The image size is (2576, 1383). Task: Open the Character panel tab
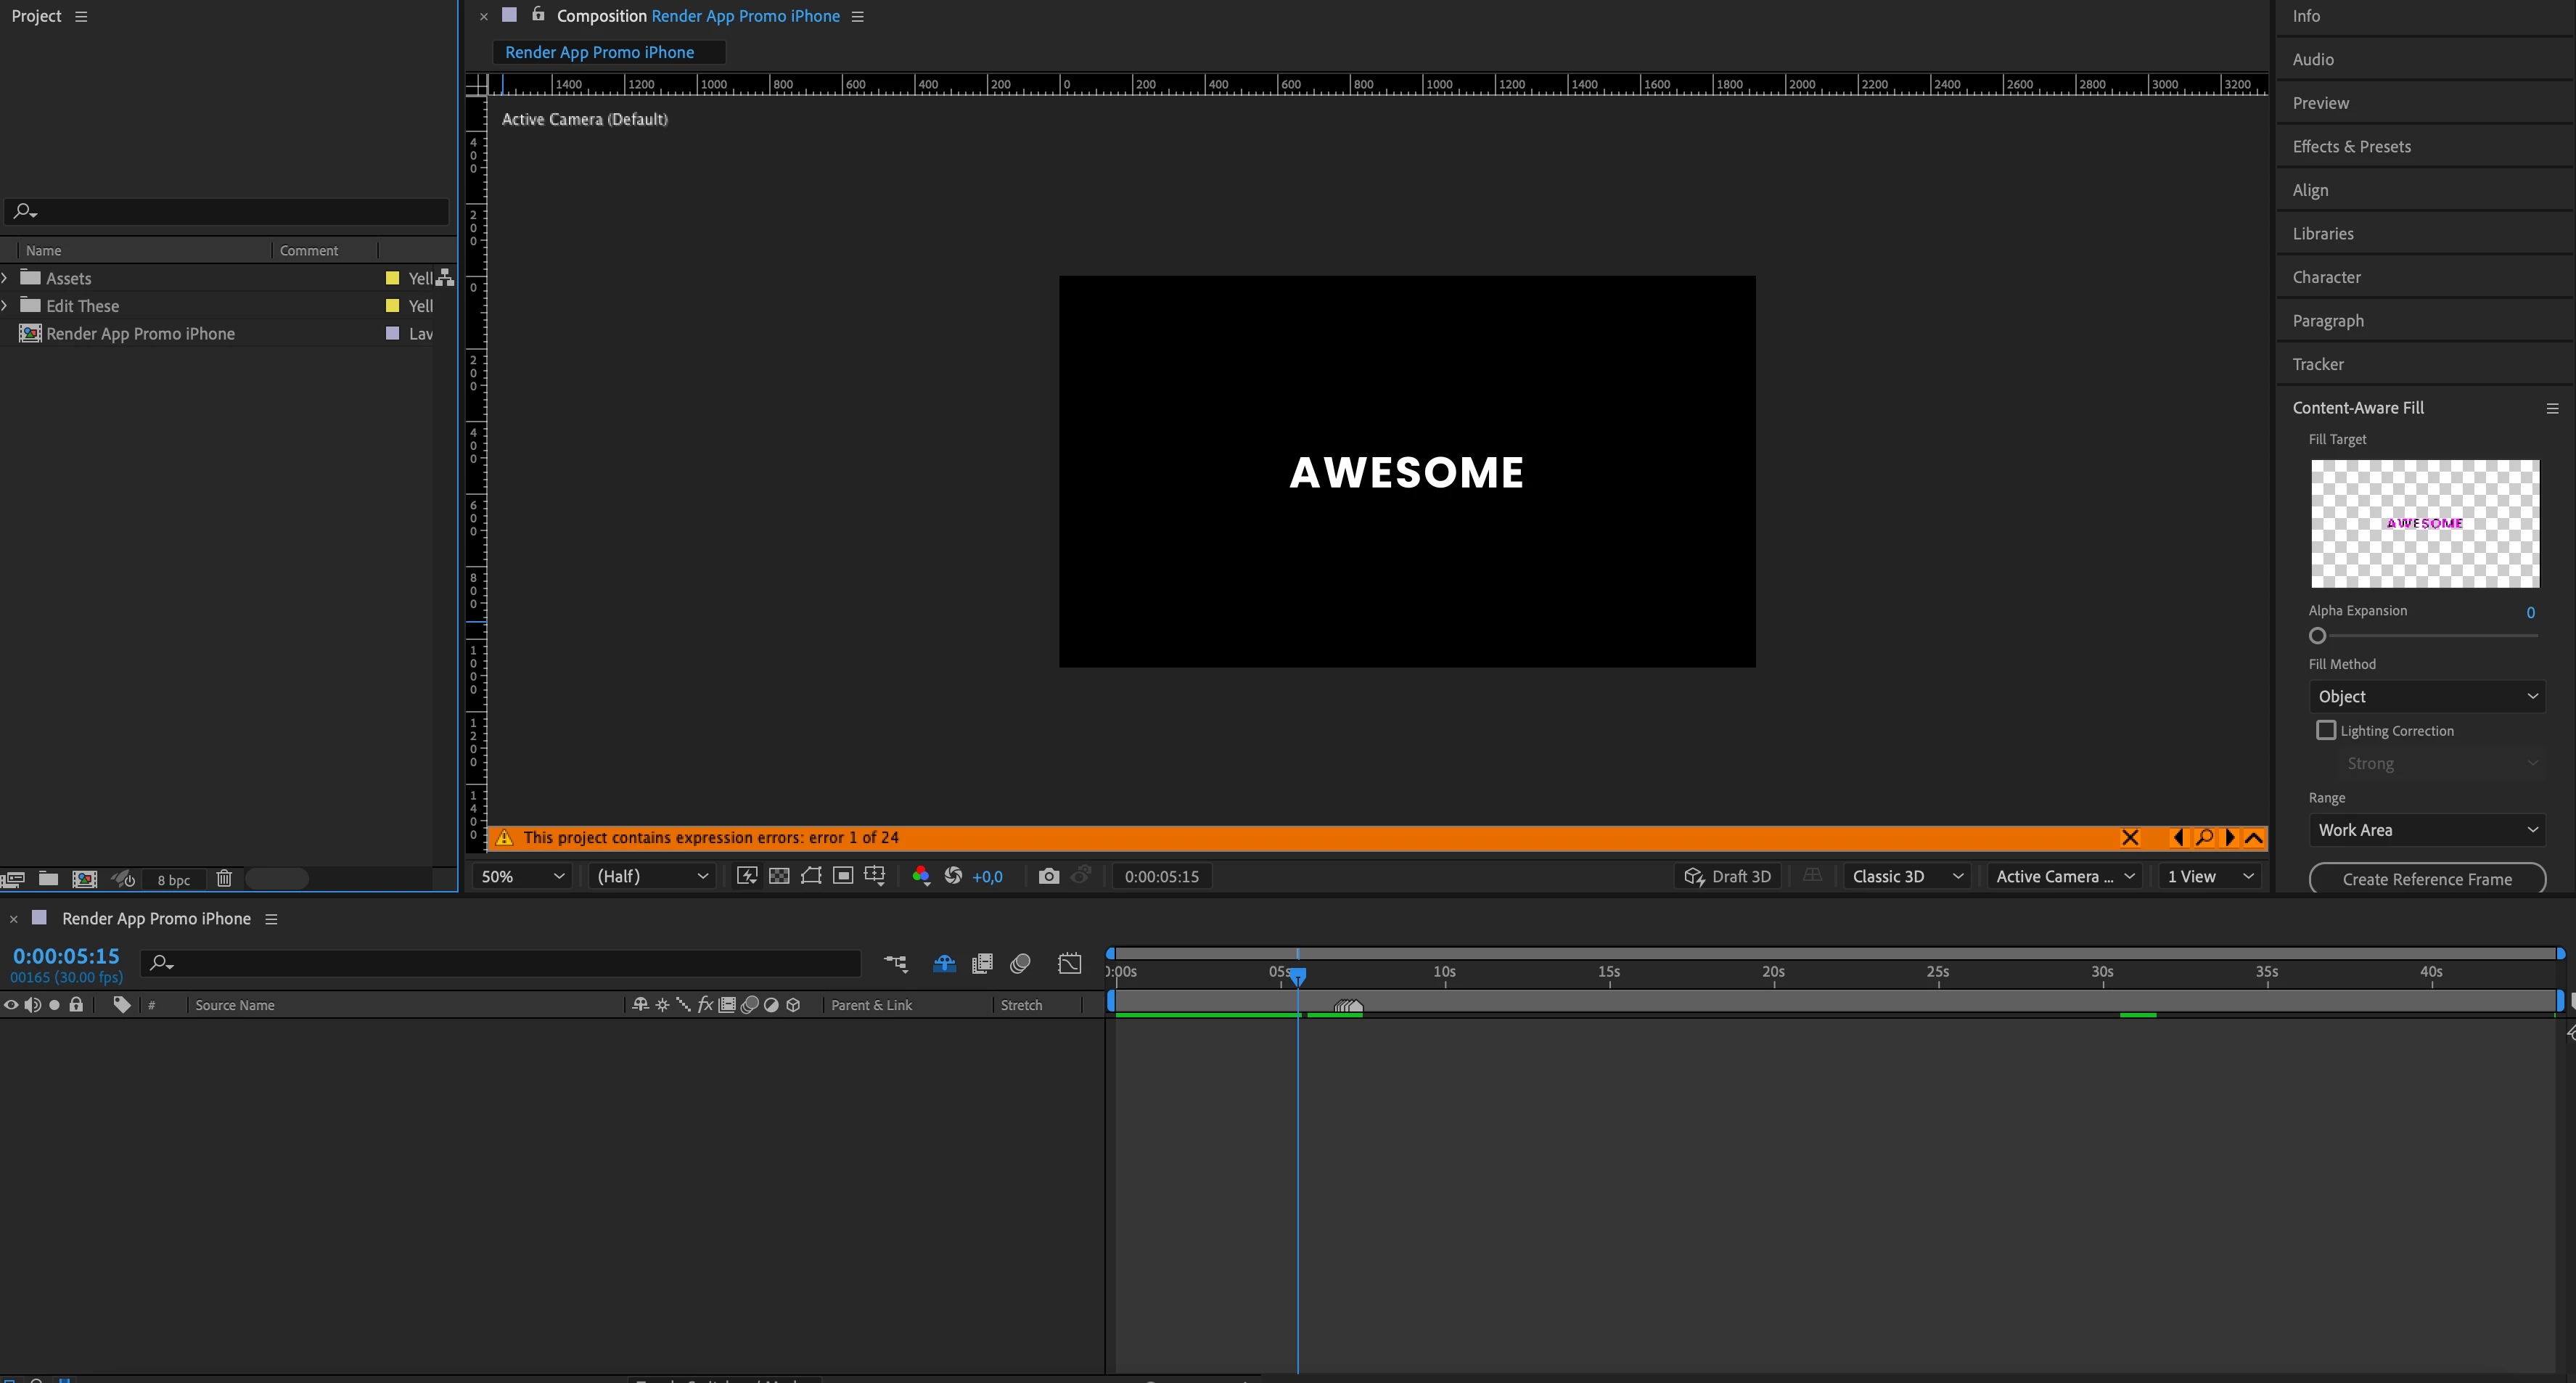[2326, 277]
